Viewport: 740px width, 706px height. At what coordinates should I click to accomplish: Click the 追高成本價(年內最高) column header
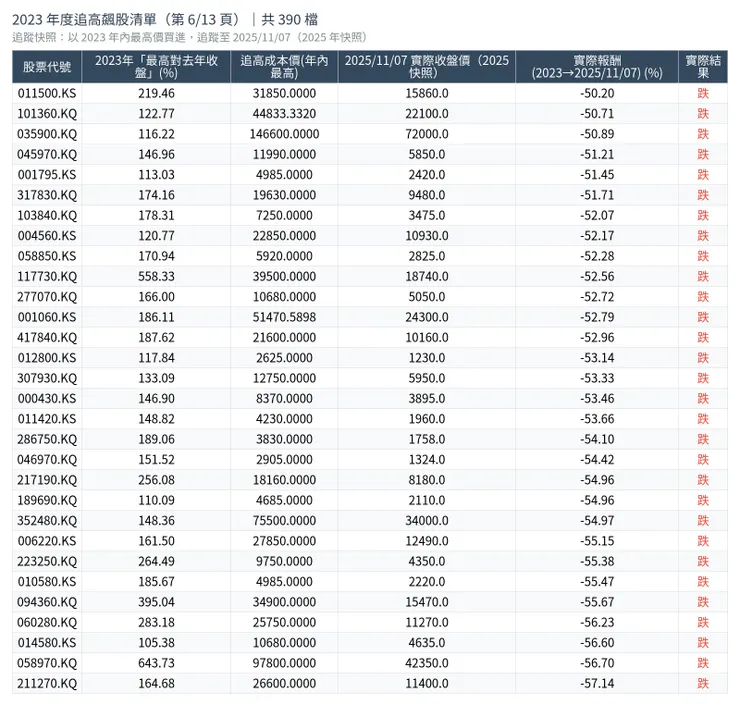pos(284,67)
